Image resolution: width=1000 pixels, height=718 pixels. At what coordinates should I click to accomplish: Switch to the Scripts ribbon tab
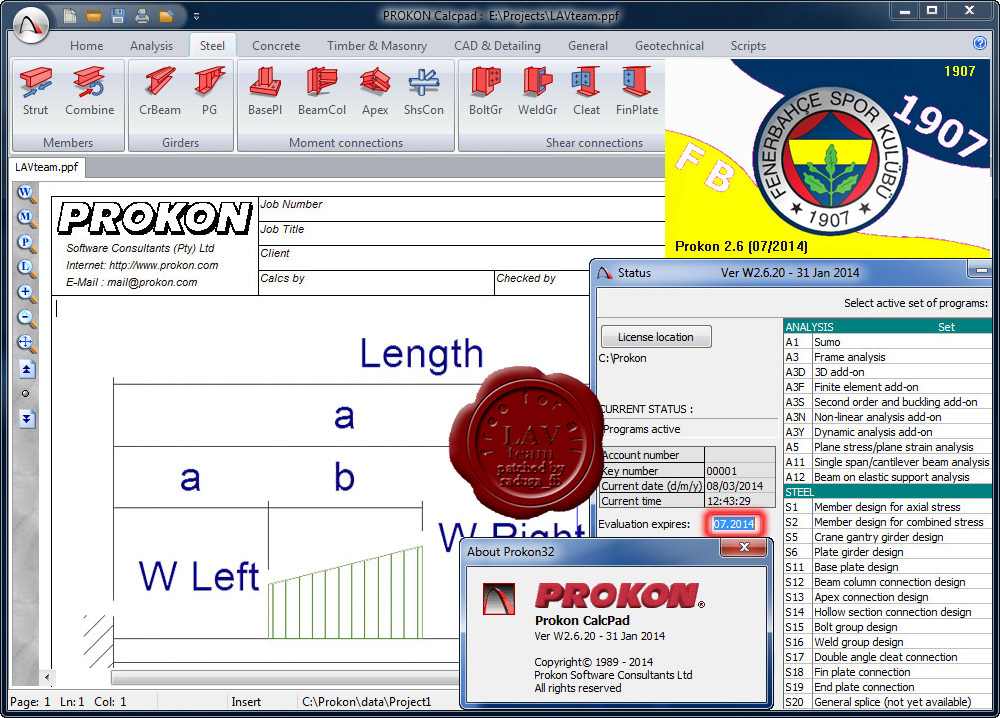point(748,46)
